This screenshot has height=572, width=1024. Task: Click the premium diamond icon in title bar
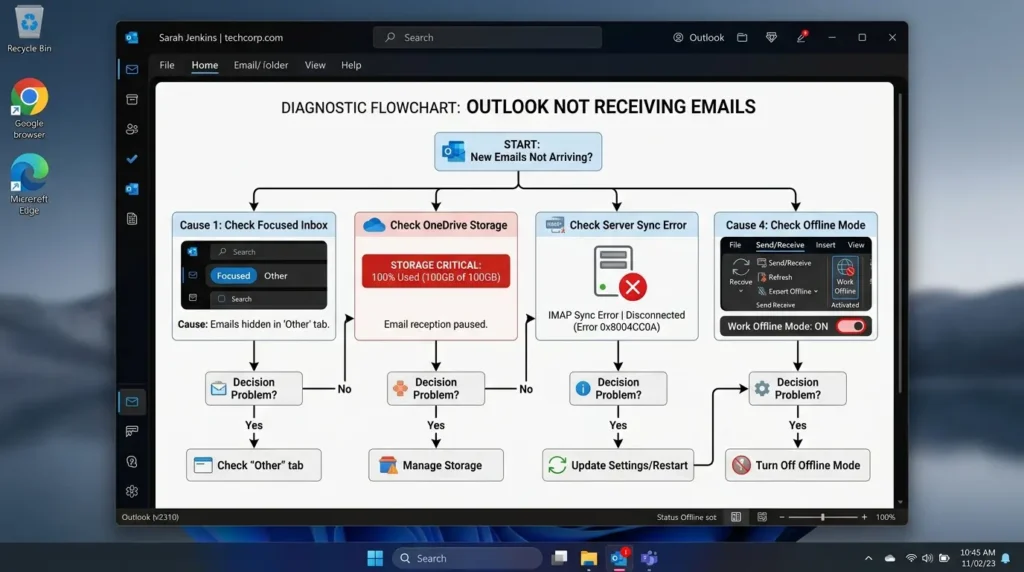pos(771,38)
